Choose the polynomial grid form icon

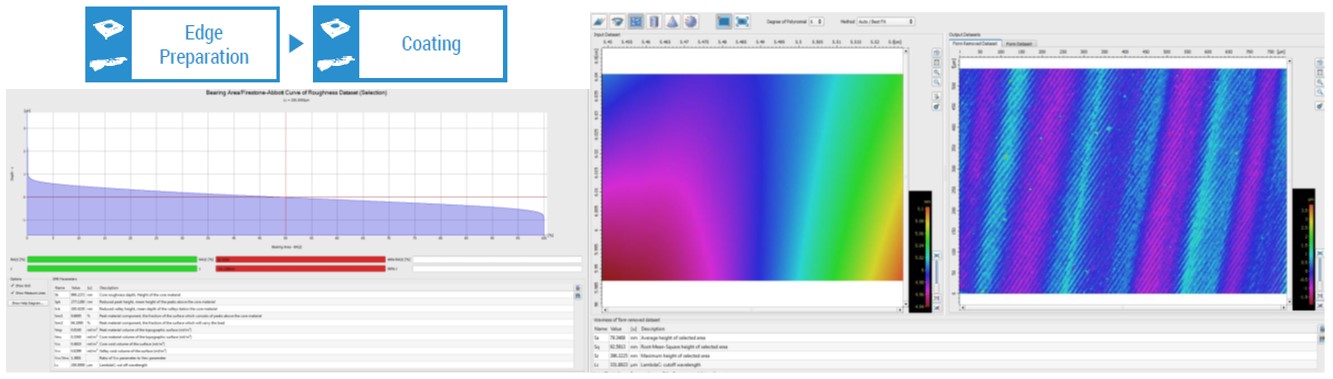click(x=636, y=21)
